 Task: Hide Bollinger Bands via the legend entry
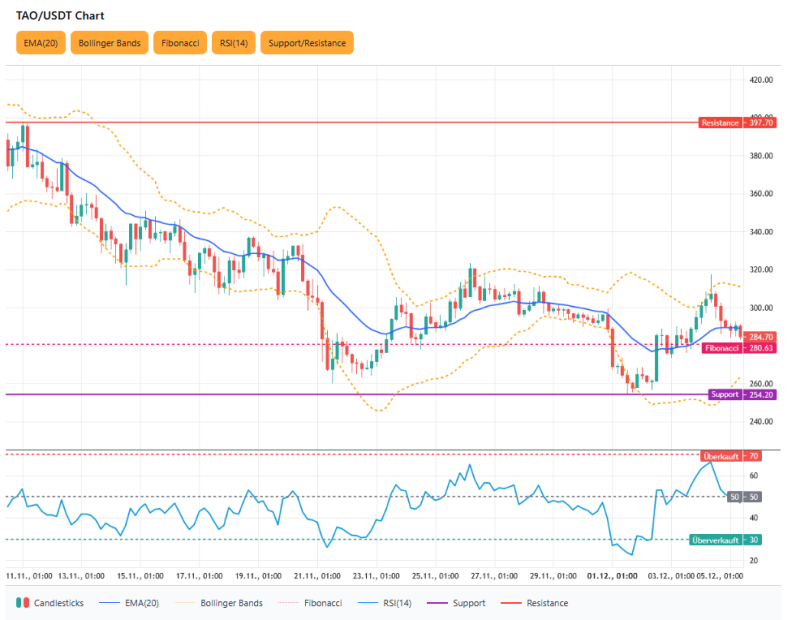[213, 603]
